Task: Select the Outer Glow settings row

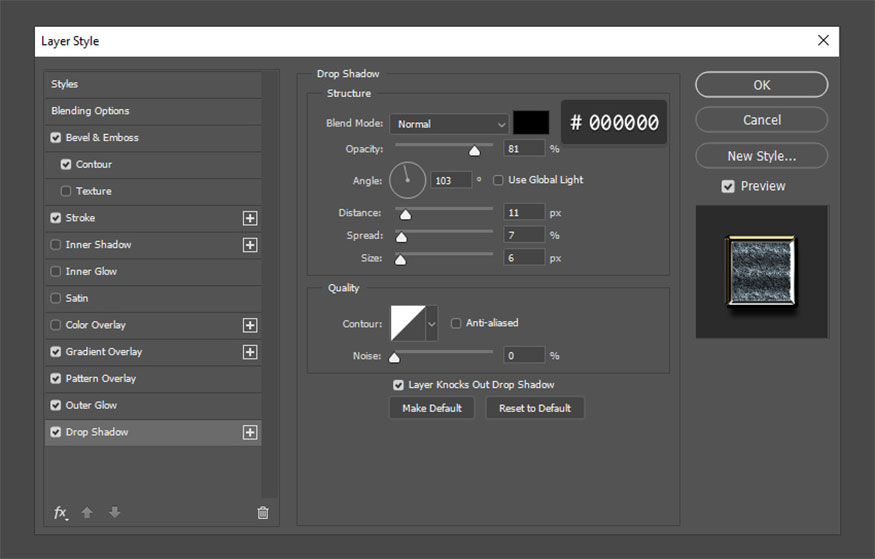Action: tap(153, 406)
